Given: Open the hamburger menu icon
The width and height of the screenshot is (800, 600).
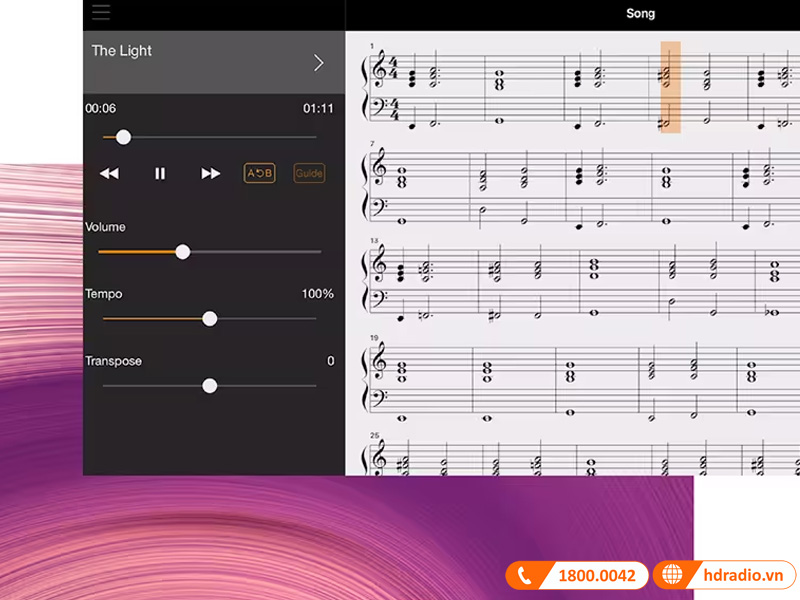Looking at the screenshot, I should pos(100,13).
